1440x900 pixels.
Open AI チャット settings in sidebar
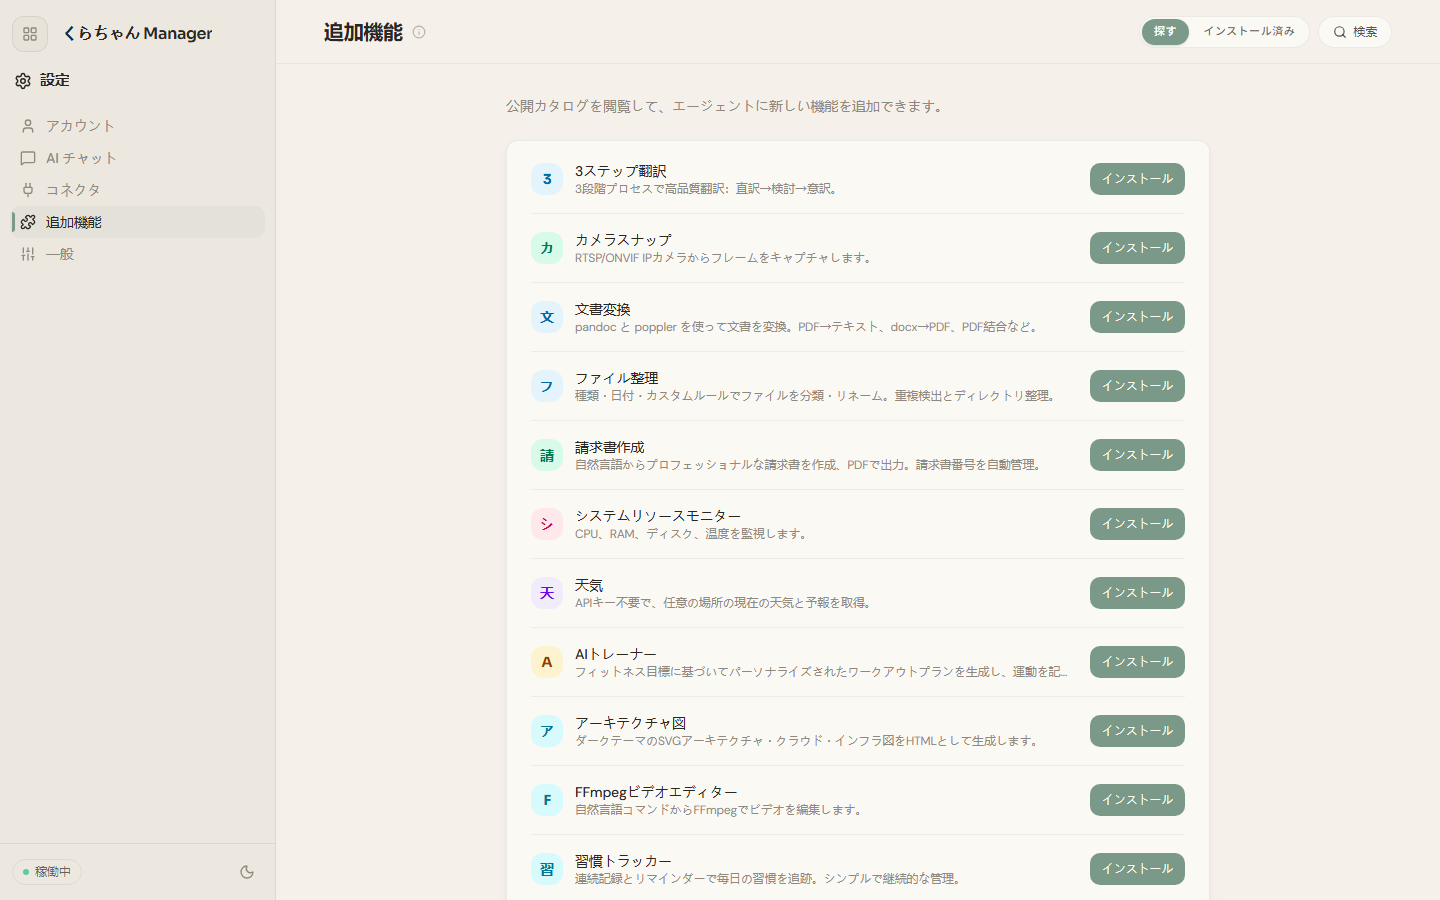pyautogui.click(x=138, y=158)
